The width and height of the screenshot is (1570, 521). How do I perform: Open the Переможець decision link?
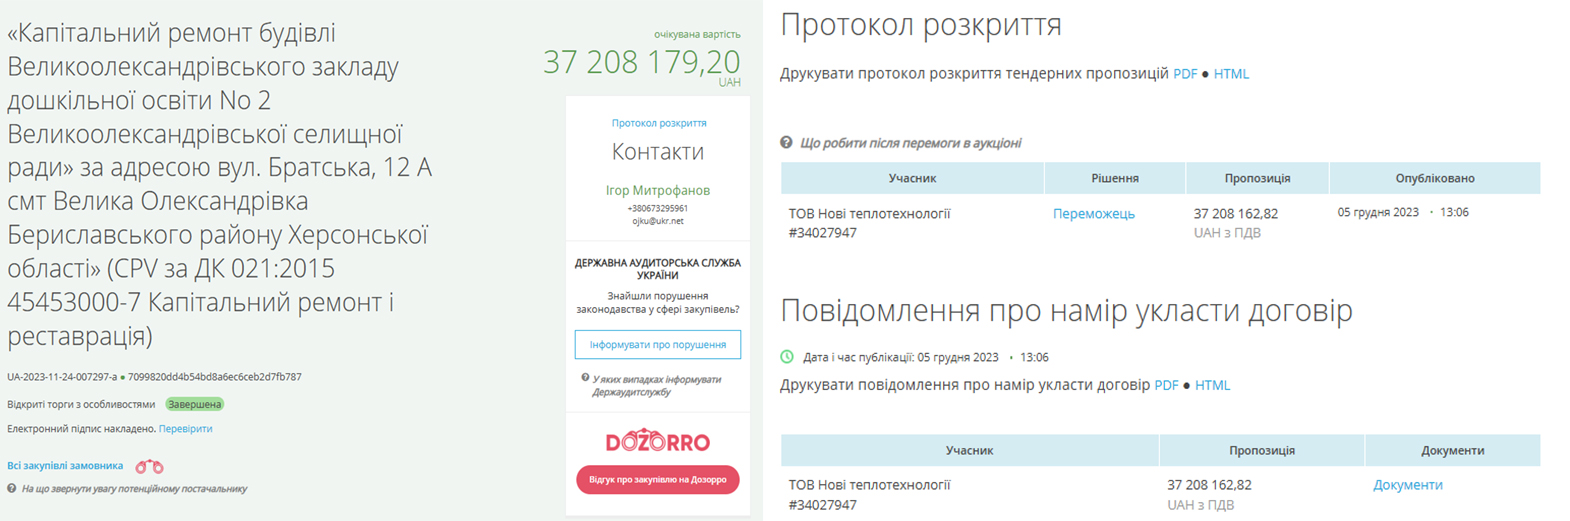coord(1093,214)
